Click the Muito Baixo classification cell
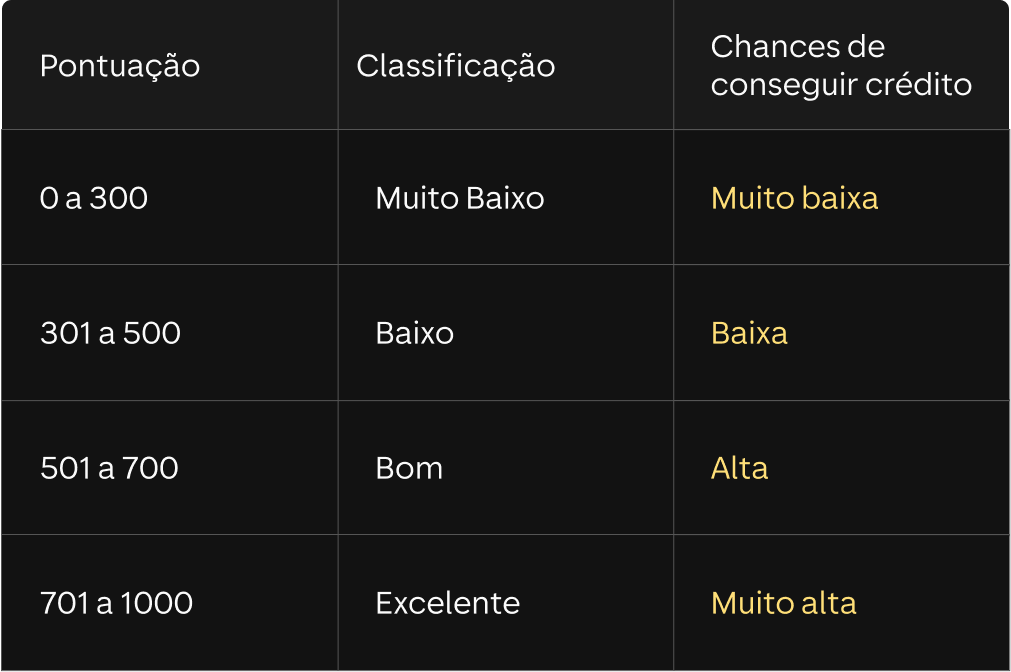Image resolution: width=1011 pixels, height=672 pixels. point(459,198)
